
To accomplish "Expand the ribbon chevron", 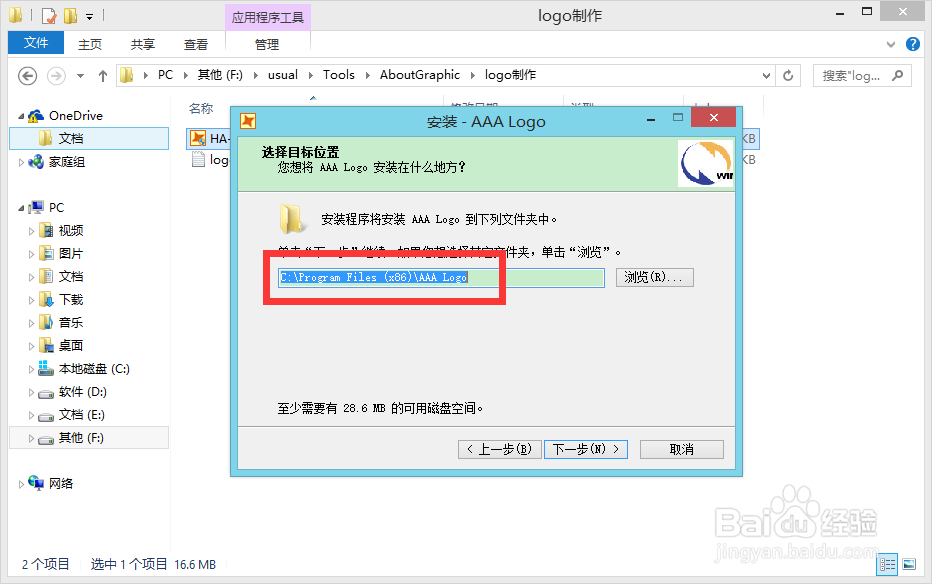I will pyautogui.click(x=890, y=44).
